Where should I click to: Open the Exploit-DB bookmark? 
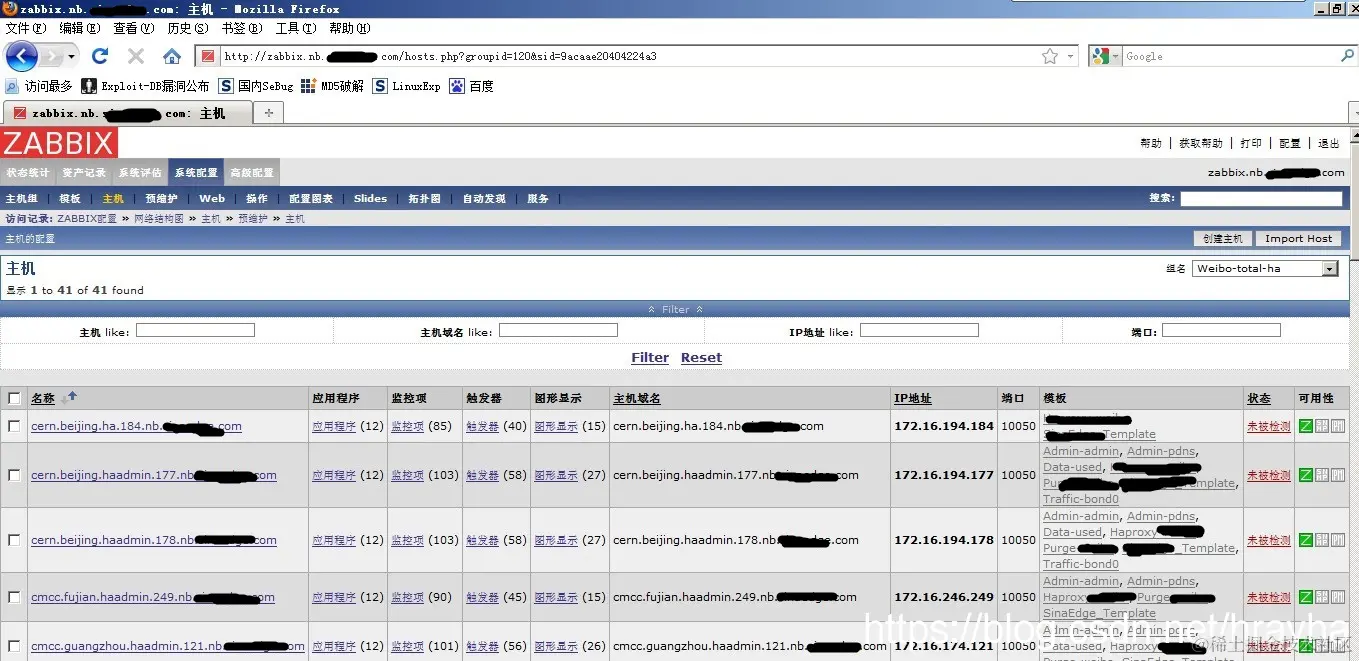click(x=146, y=86)
